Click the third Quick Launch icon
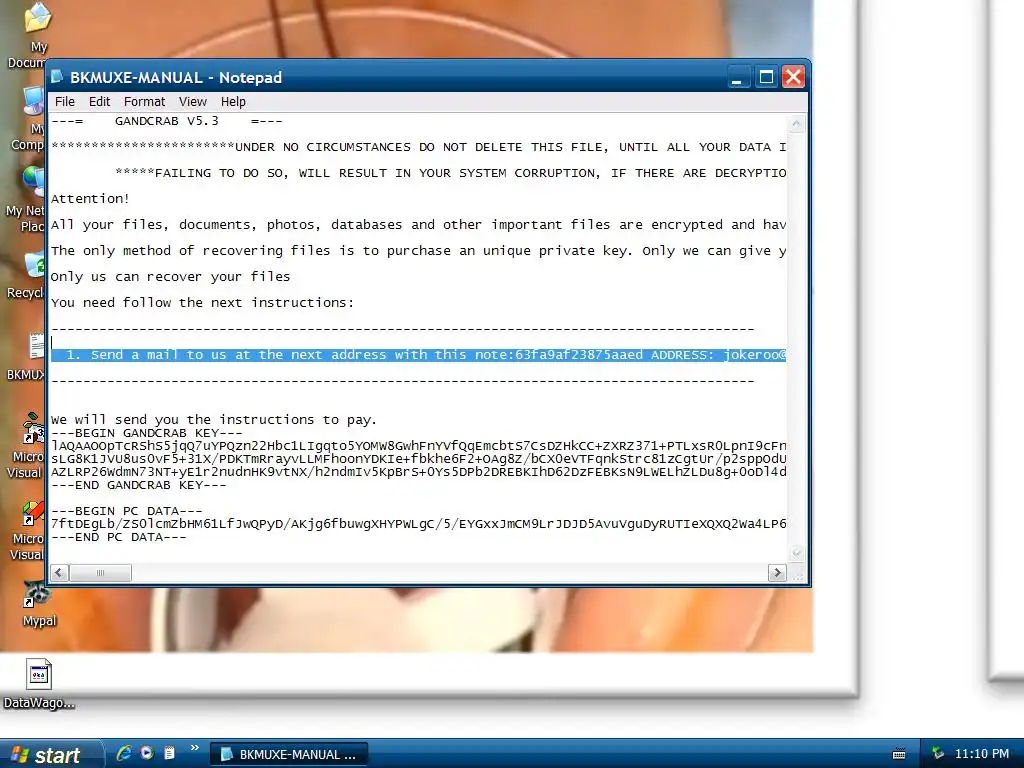 tap(169, 753)
